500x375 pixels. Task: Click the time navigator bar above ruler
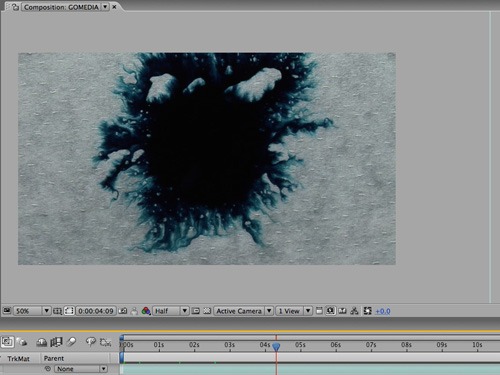(310, 337)
